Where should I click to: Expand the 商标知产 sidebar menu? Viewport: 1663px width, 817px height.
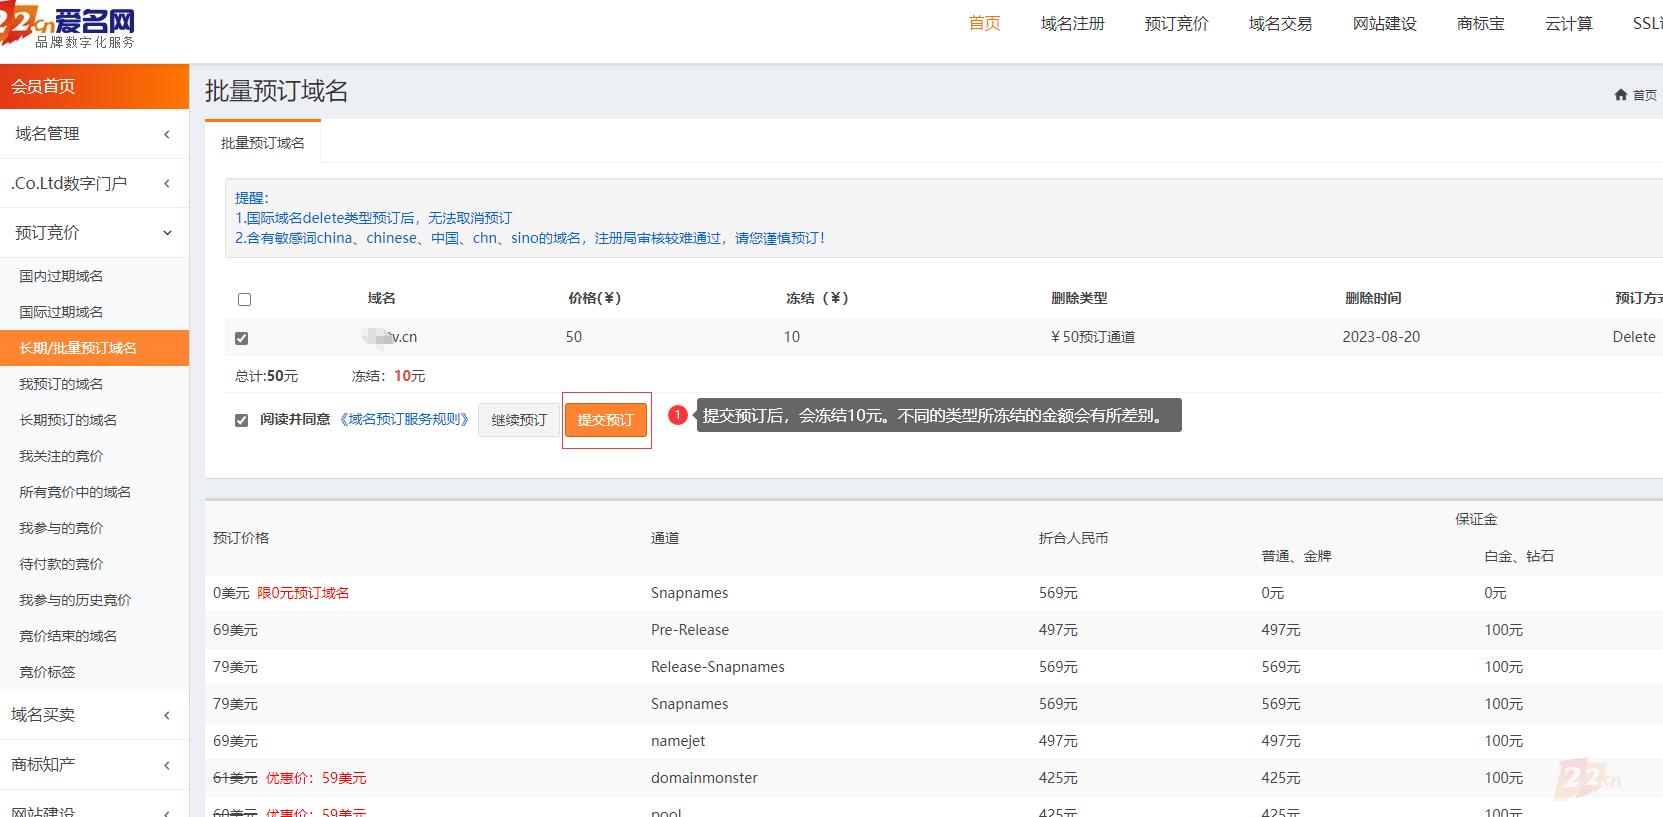[x=94, y=765]
